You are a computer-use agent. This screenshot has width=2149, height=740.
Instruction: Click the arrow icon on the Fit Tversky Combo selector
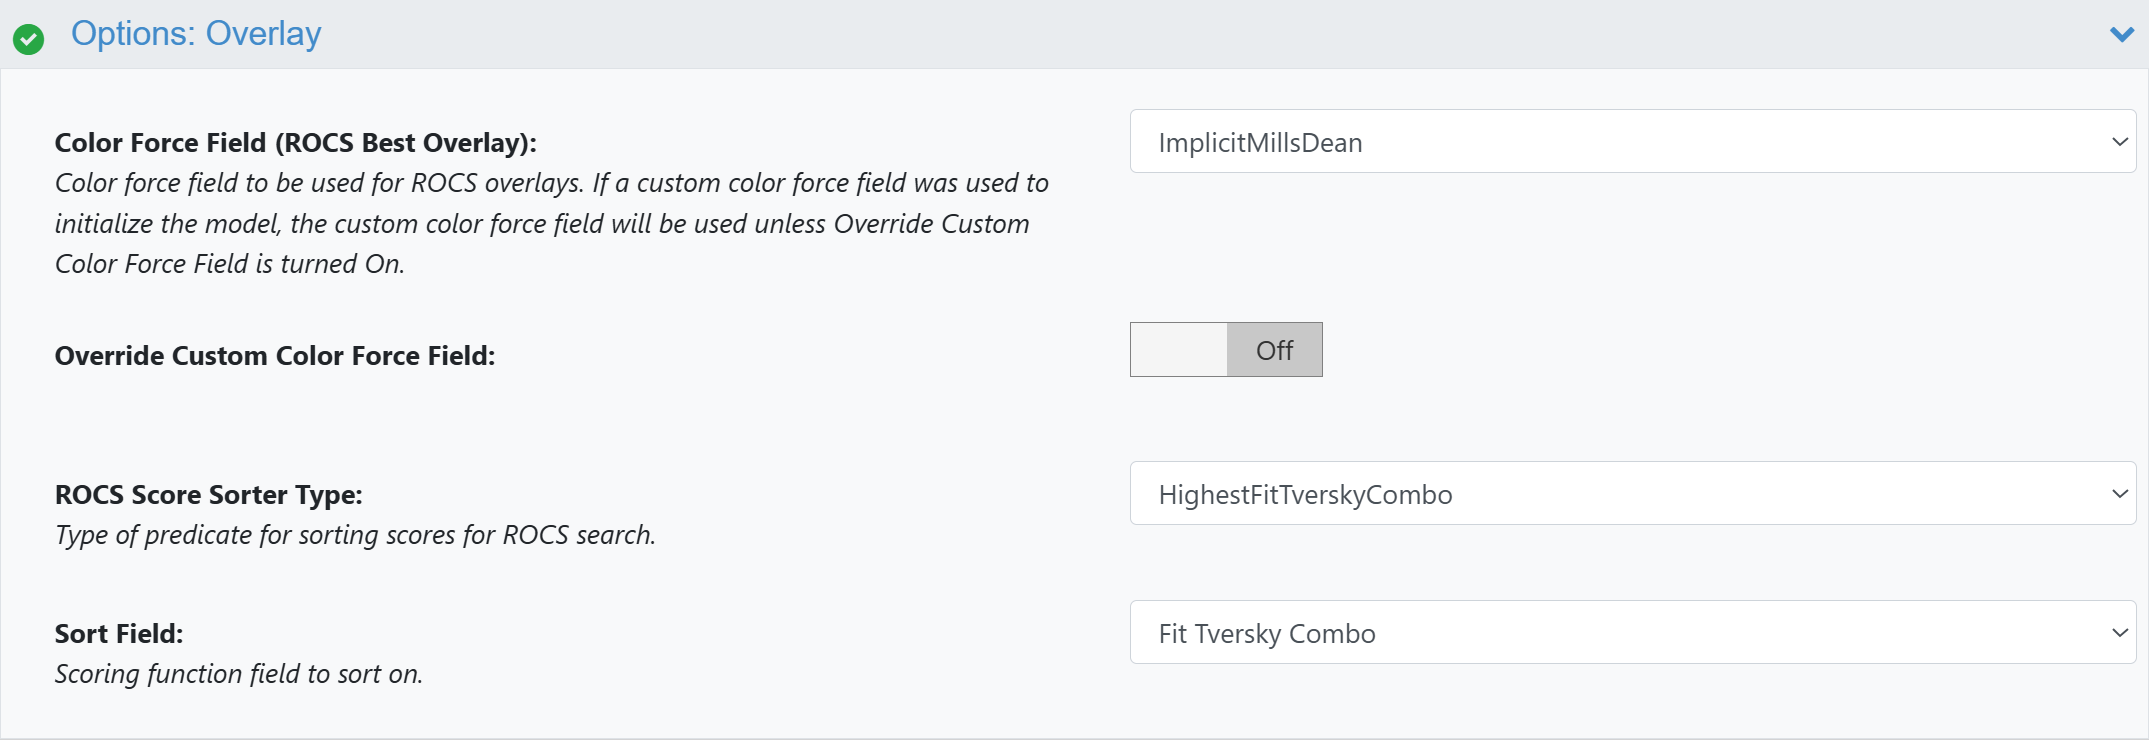coord(2119,633)
